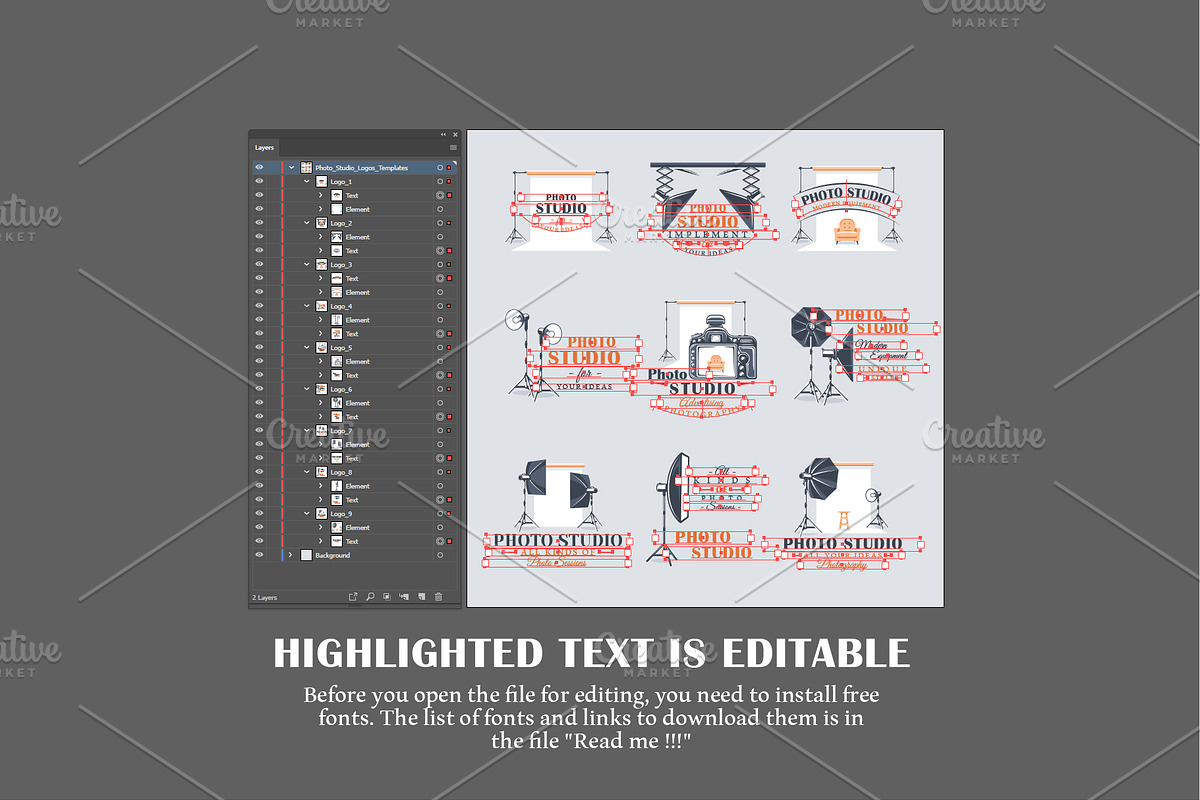Hide the Logo_5 layer
1200x800 pixels.
coord(259,348)
